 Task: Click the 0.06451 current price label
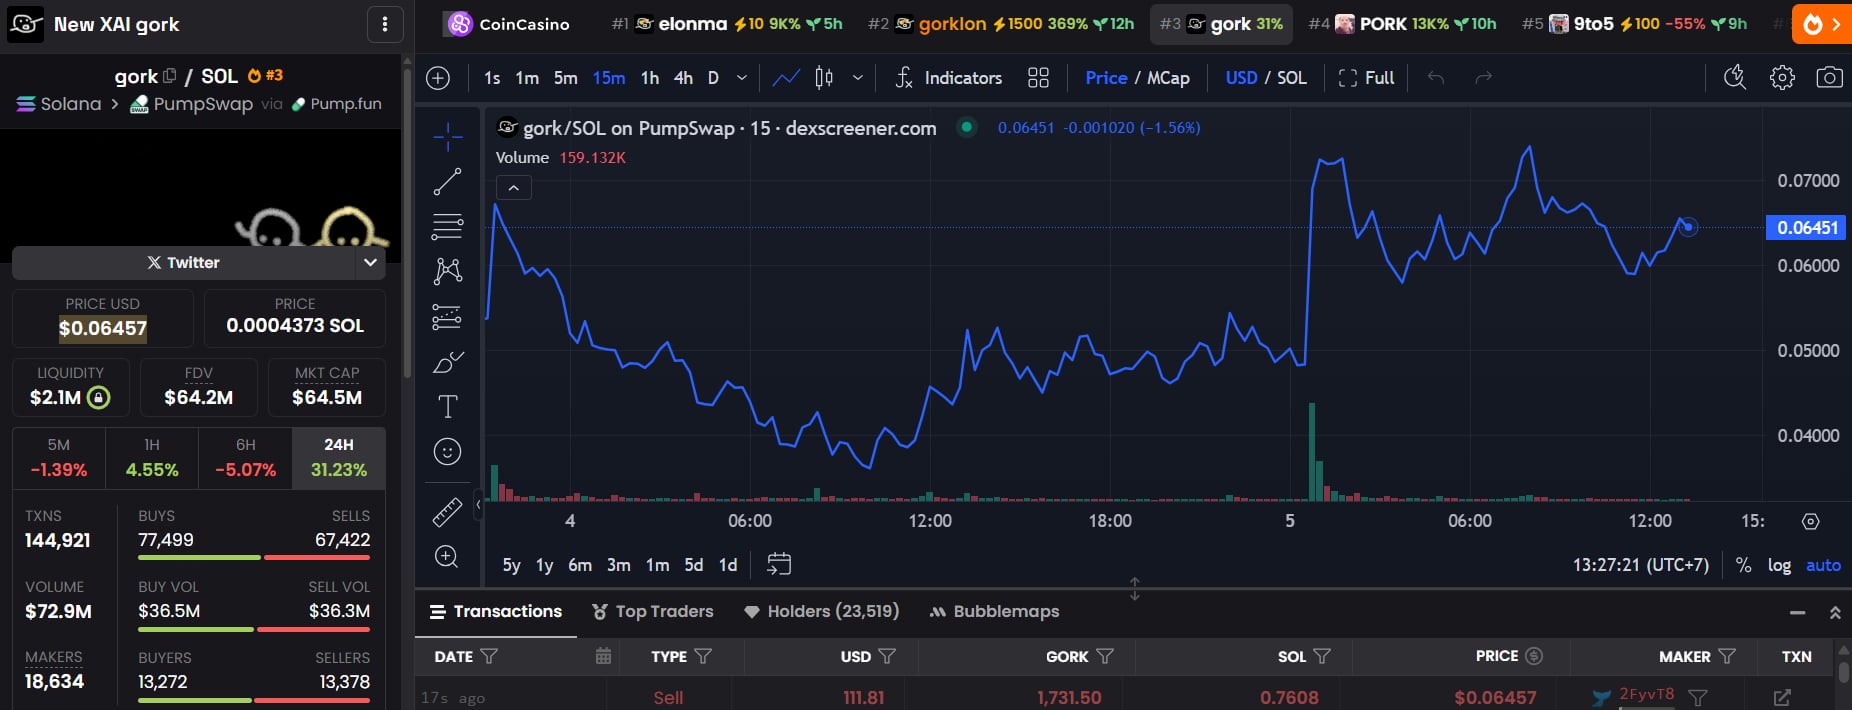tap(1806, 228)
